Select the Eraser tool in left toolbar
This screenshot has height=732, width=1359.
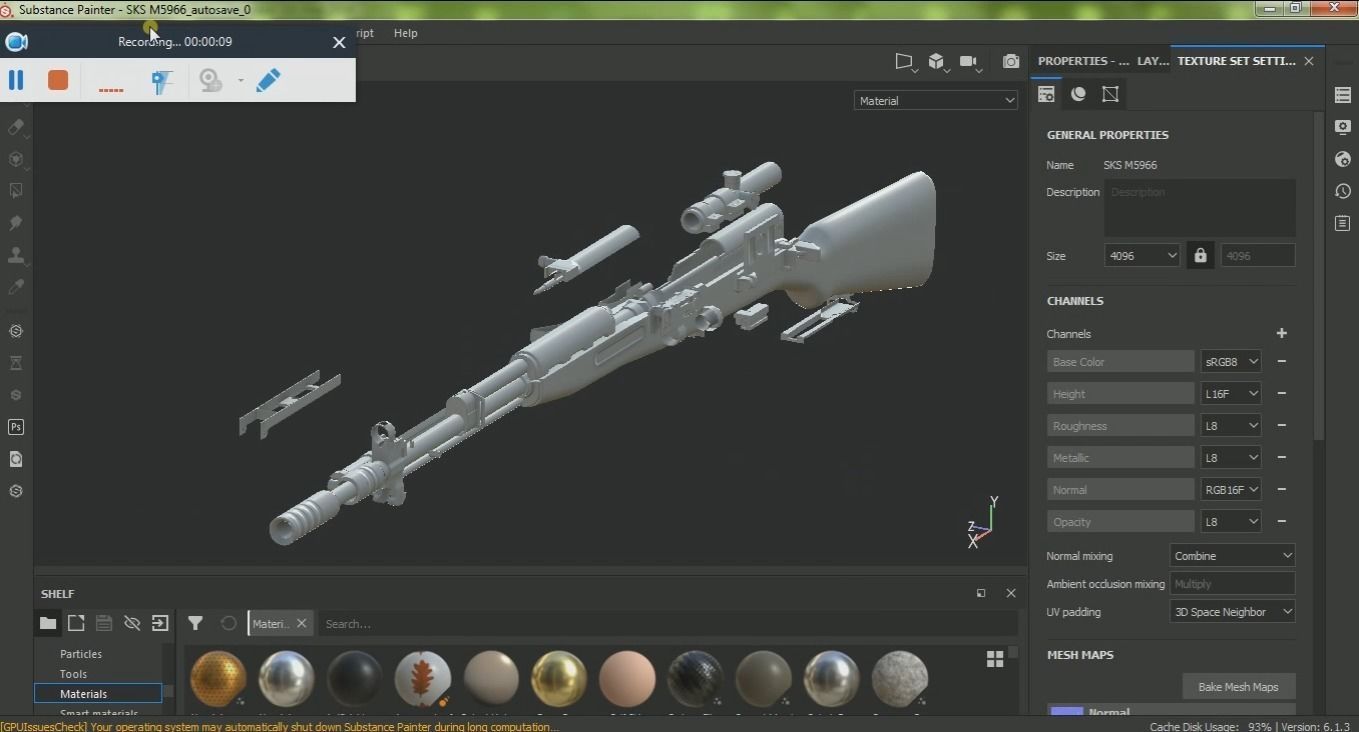point(16,127)
